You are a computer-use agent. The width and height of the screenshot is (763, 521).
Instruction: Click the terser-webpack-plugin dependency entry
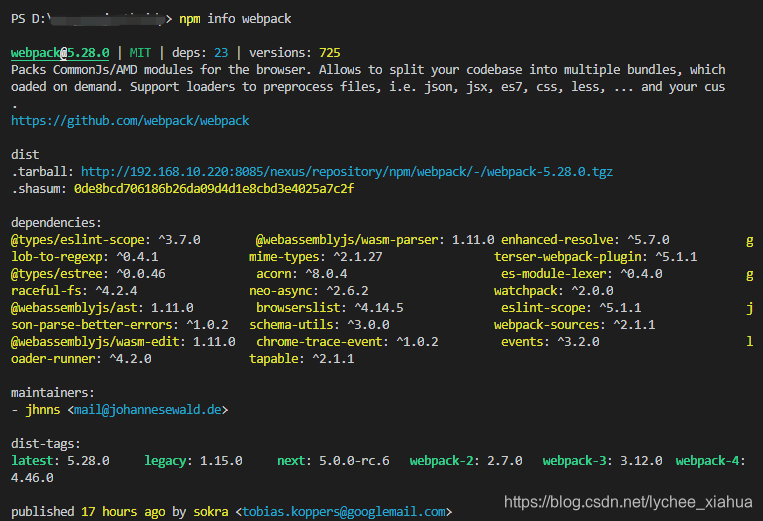point(596,257)
